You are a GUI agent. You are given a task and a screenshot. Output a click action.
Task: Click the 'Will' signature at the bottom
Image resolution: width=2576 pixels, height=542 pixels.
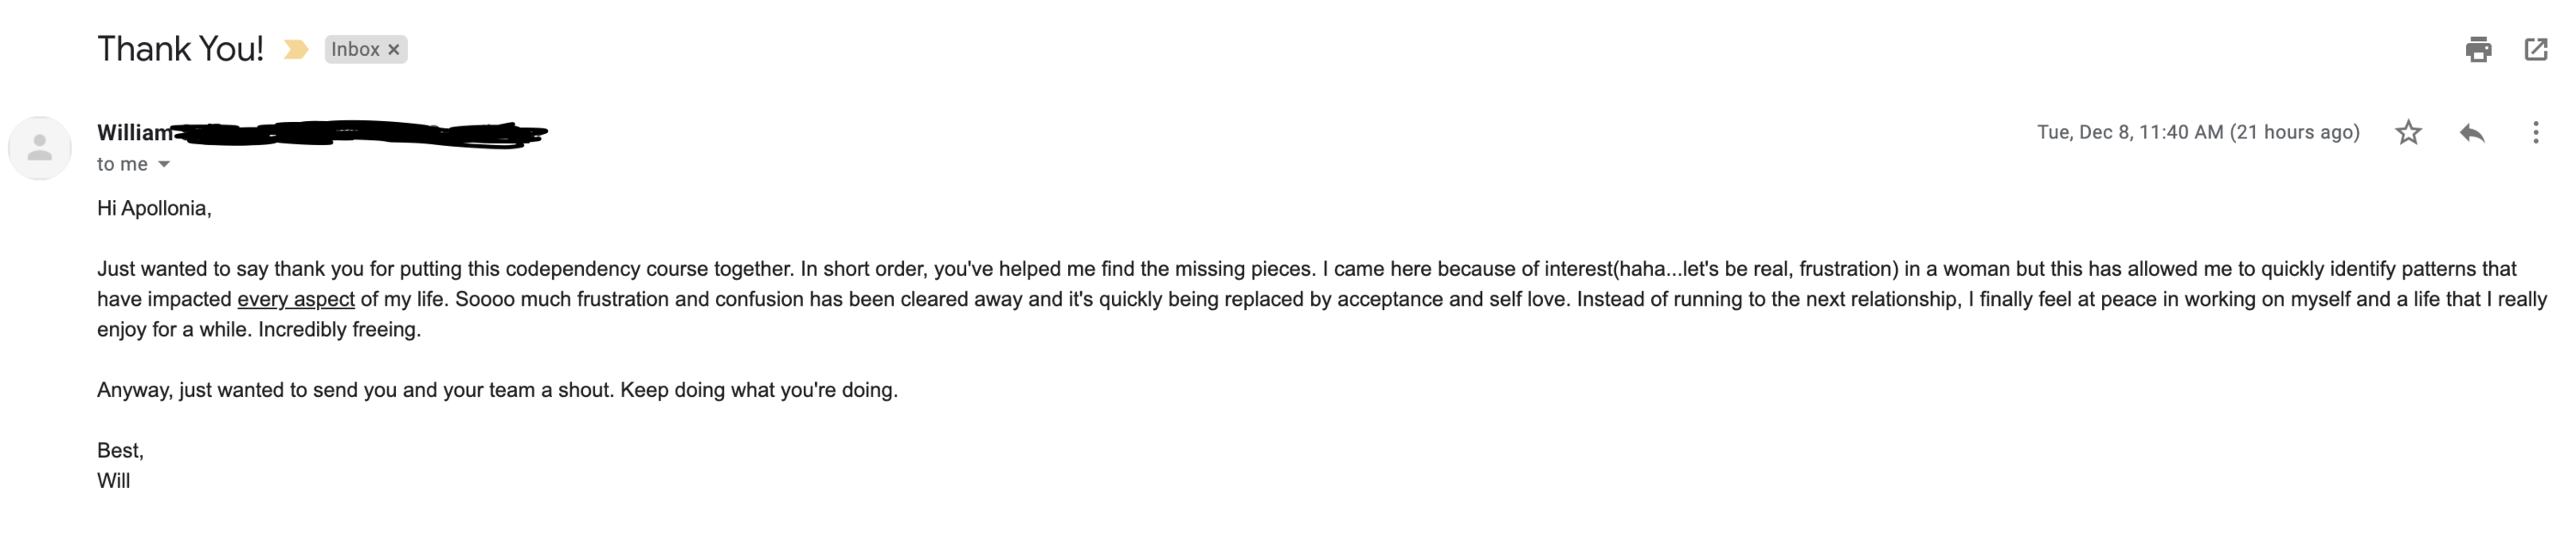[113, 481]
